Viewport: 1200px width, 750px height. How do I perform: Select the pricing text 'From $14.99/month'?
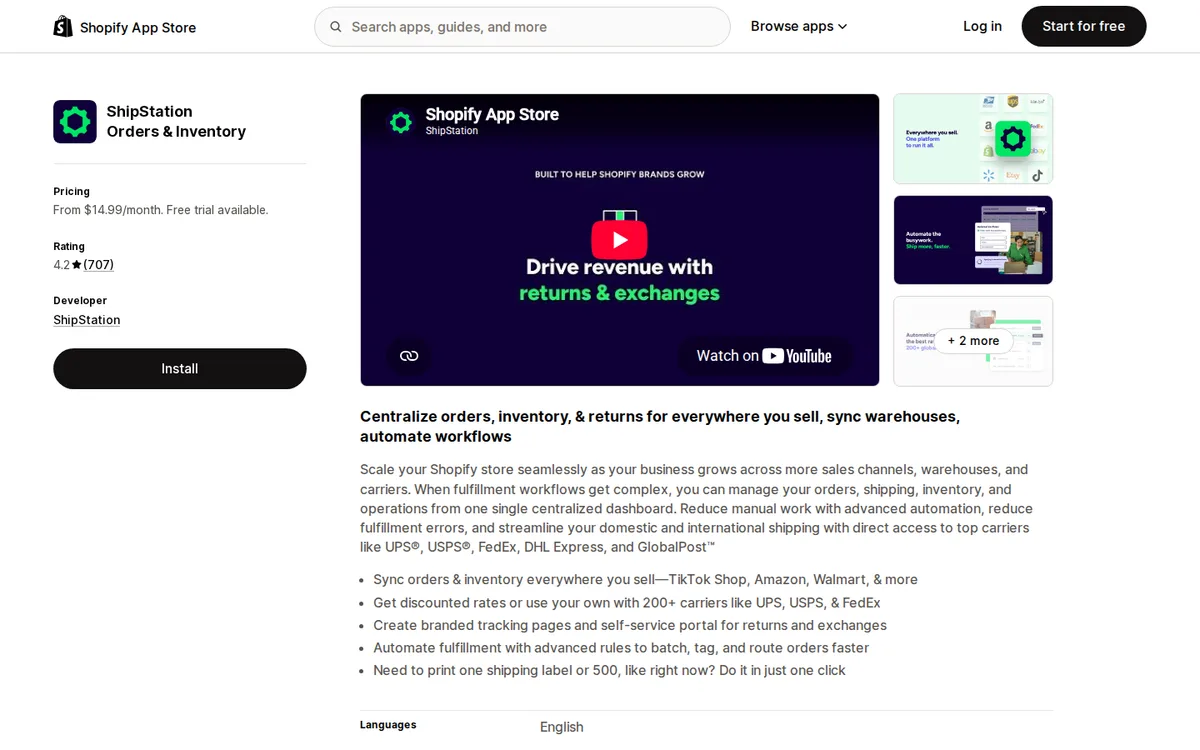107,210
